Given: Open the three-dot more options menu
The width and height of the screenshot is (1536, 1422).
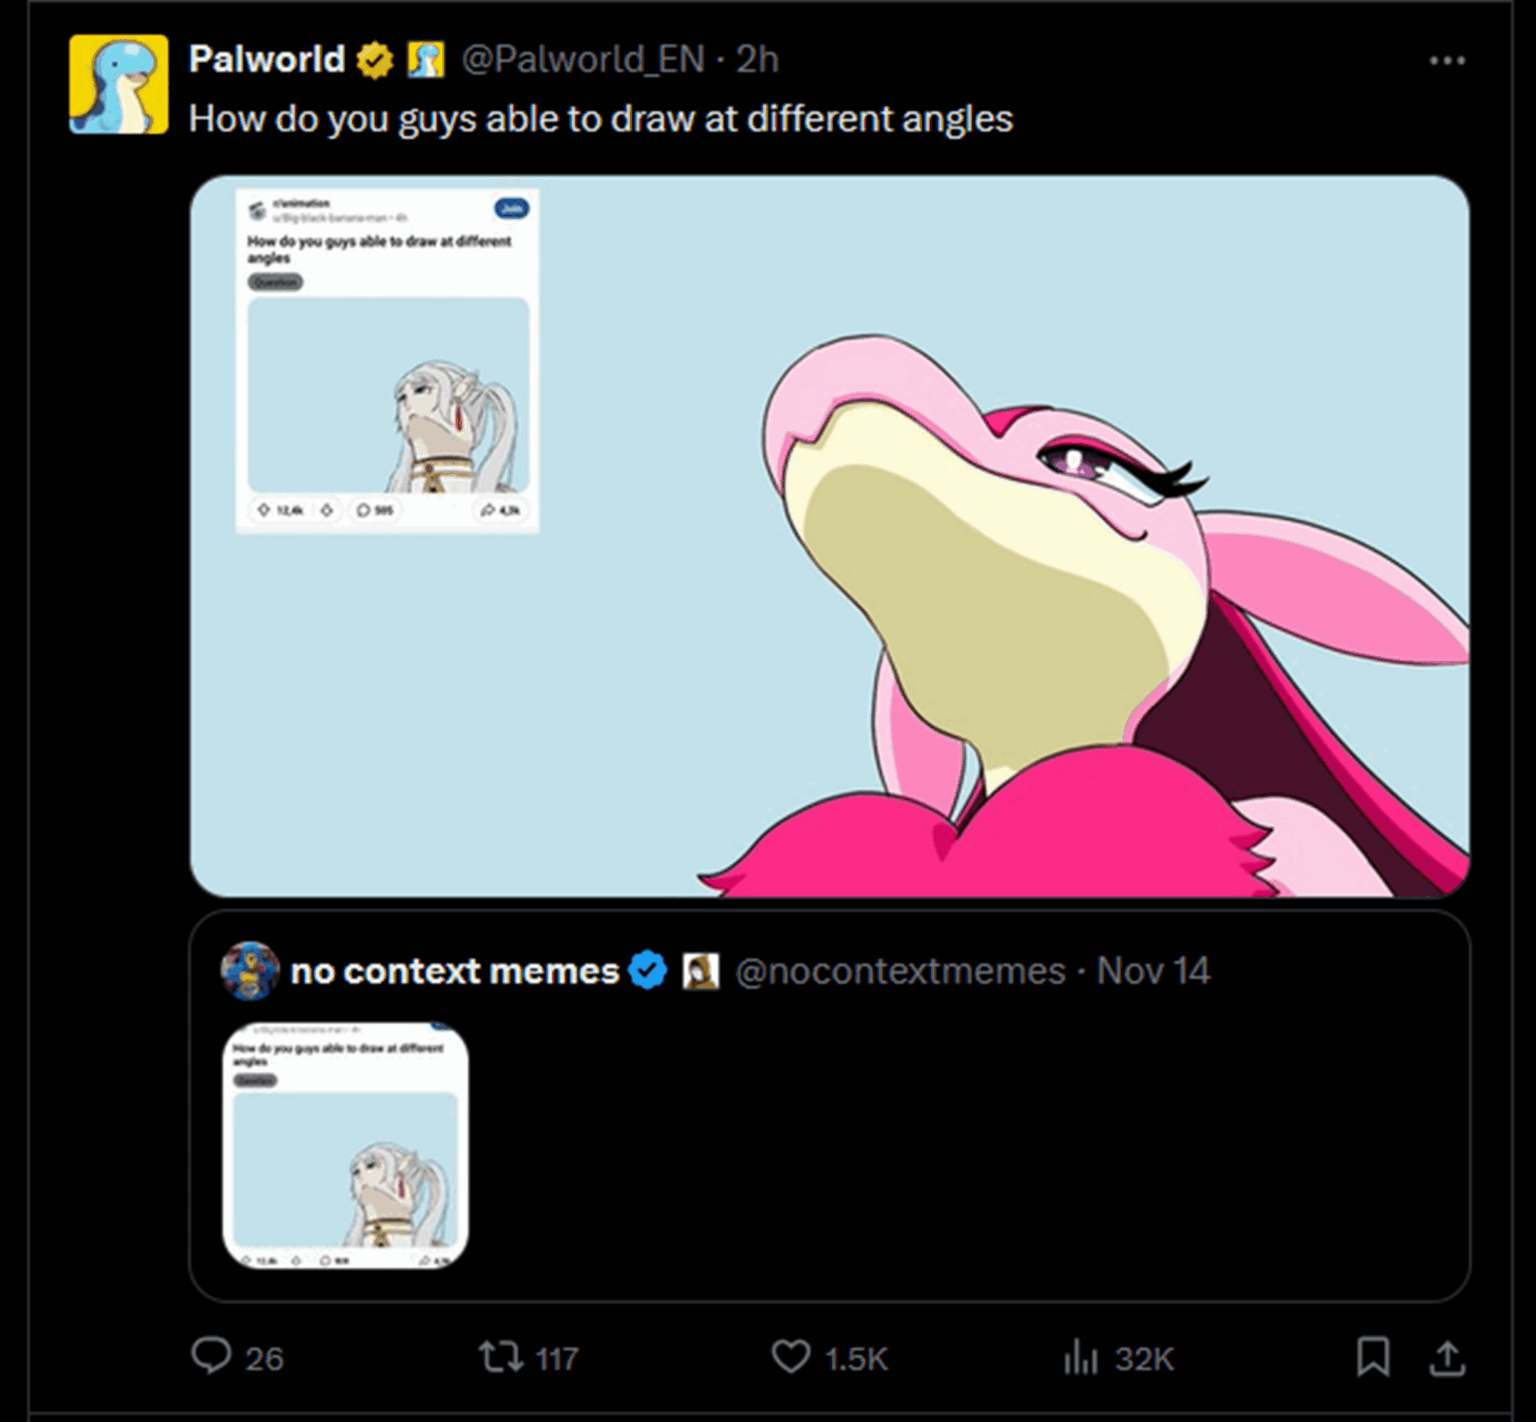Looking at the screenshot, I should [1446, 61].
